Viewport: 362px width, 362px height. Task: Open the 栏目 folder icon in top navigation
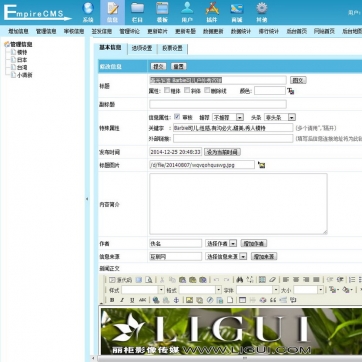(137, 12)
